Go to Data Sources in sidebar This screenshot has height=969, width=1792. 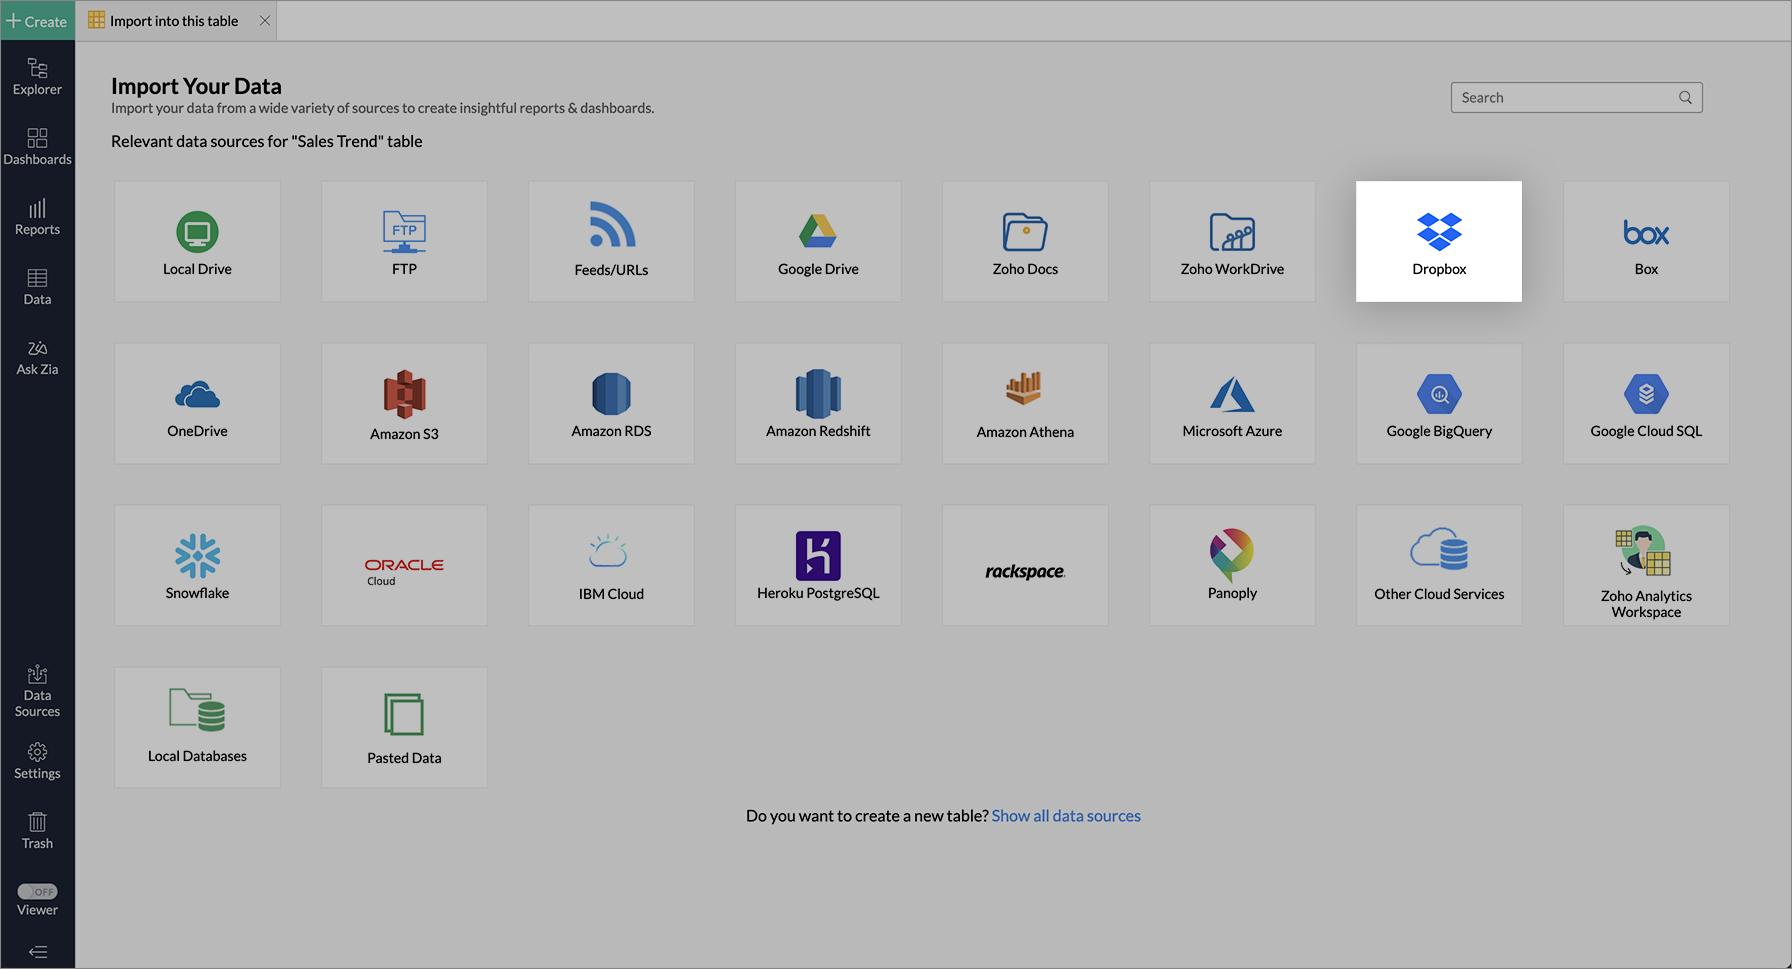(37, 691)
